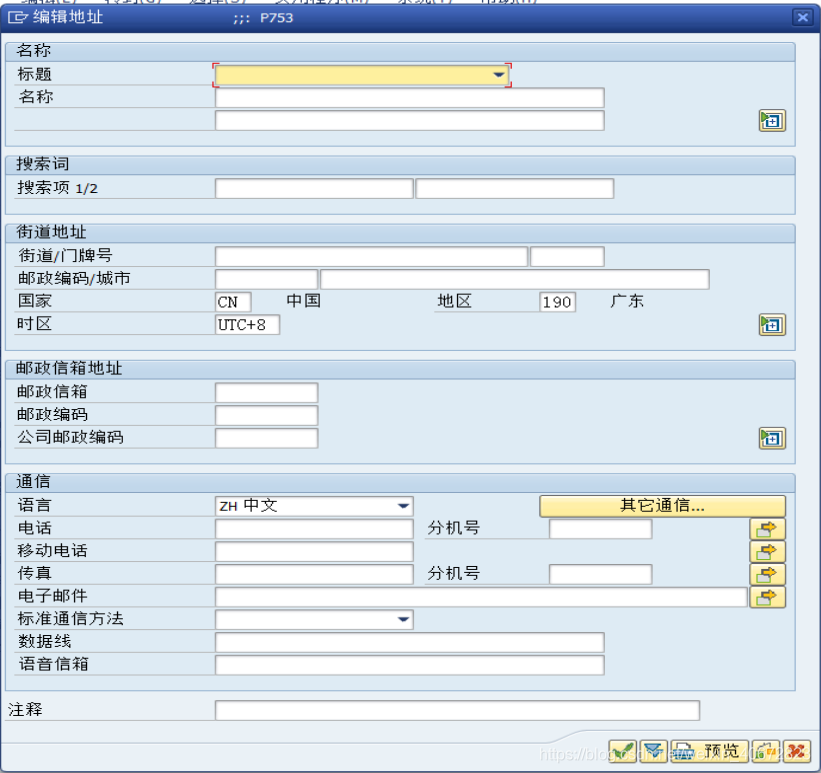
Task: Select the 地区 field containing 190
Action: (558, 302)
